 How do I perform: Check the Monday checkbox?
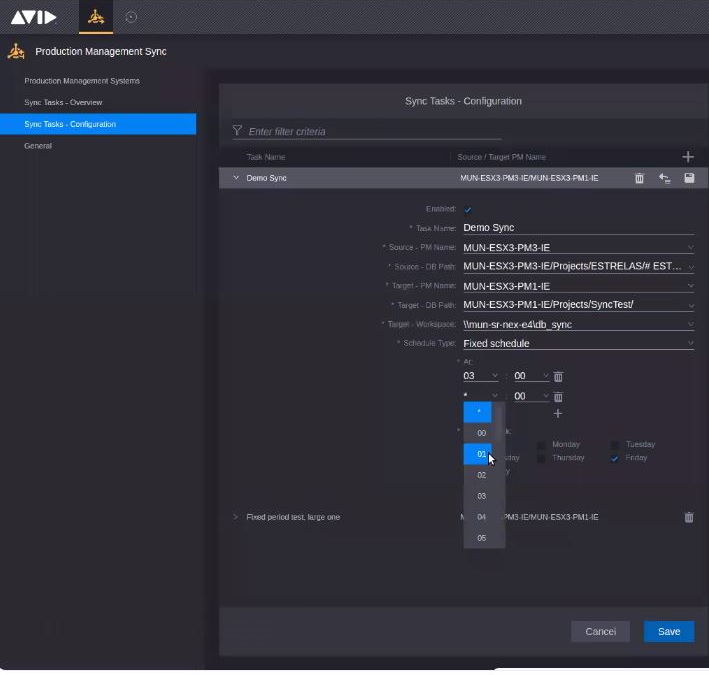541,445
